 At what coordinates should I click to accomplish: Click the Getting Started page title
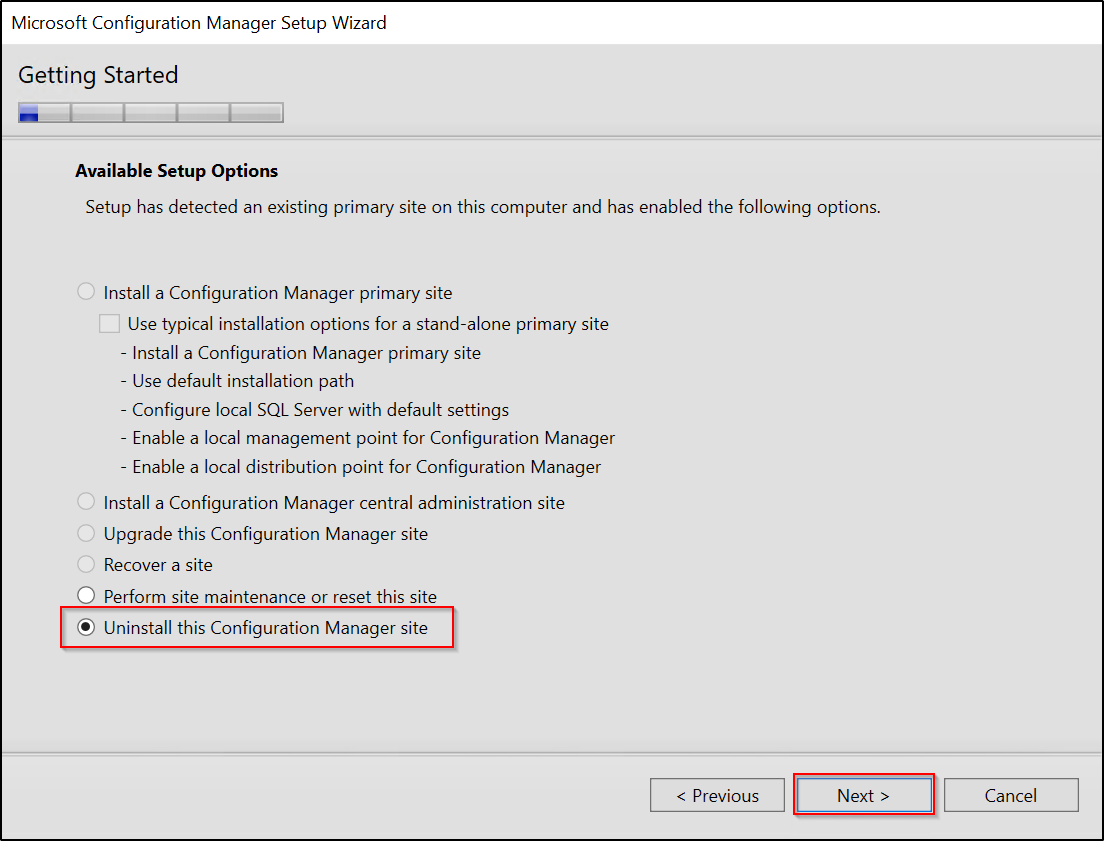(98, 75)
